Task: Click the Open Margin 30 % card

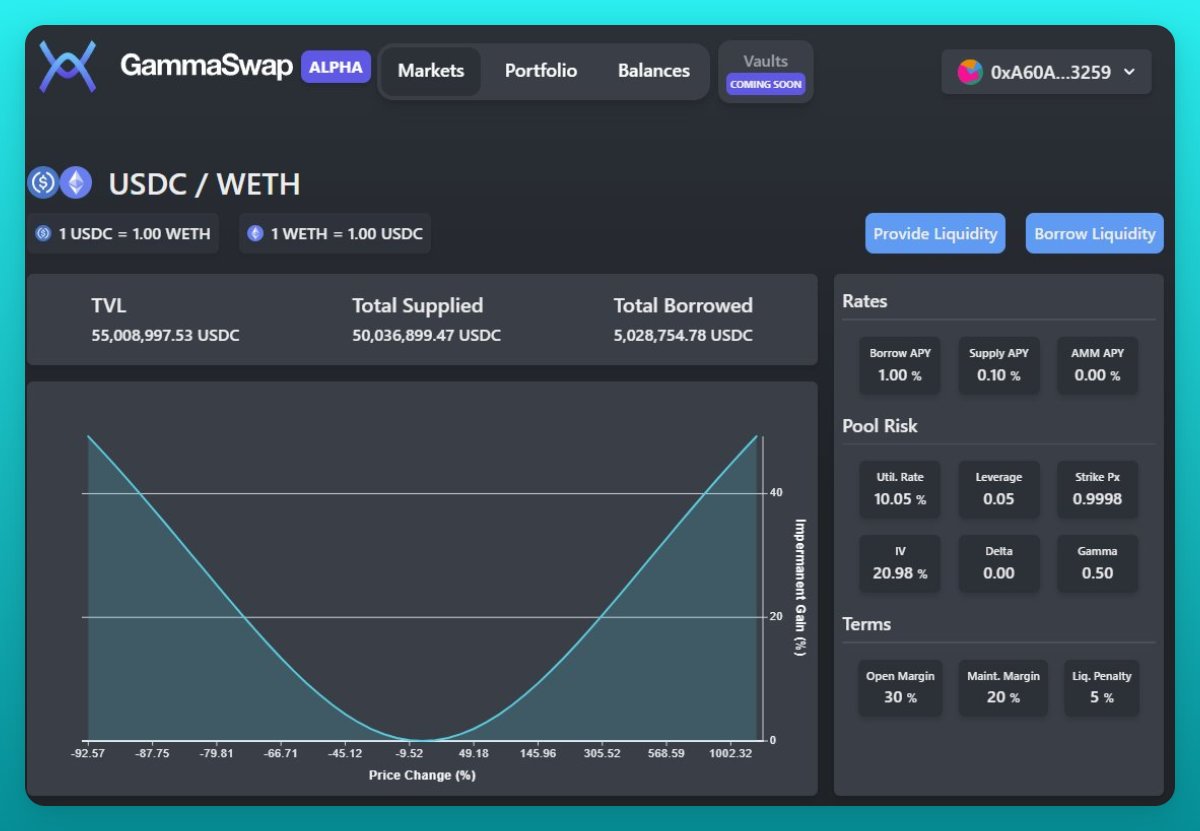Action: tap(900, 687)
